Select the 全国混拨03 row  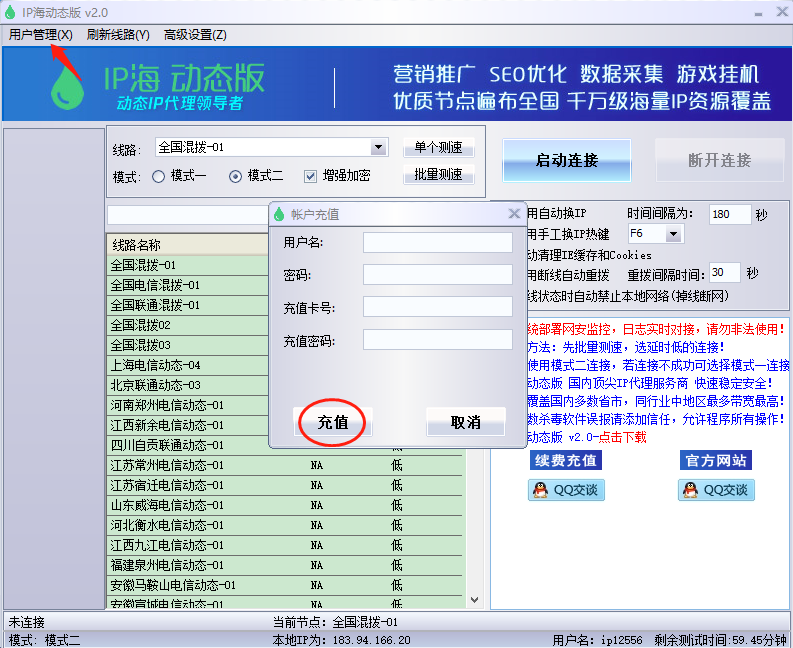point(188,345)
